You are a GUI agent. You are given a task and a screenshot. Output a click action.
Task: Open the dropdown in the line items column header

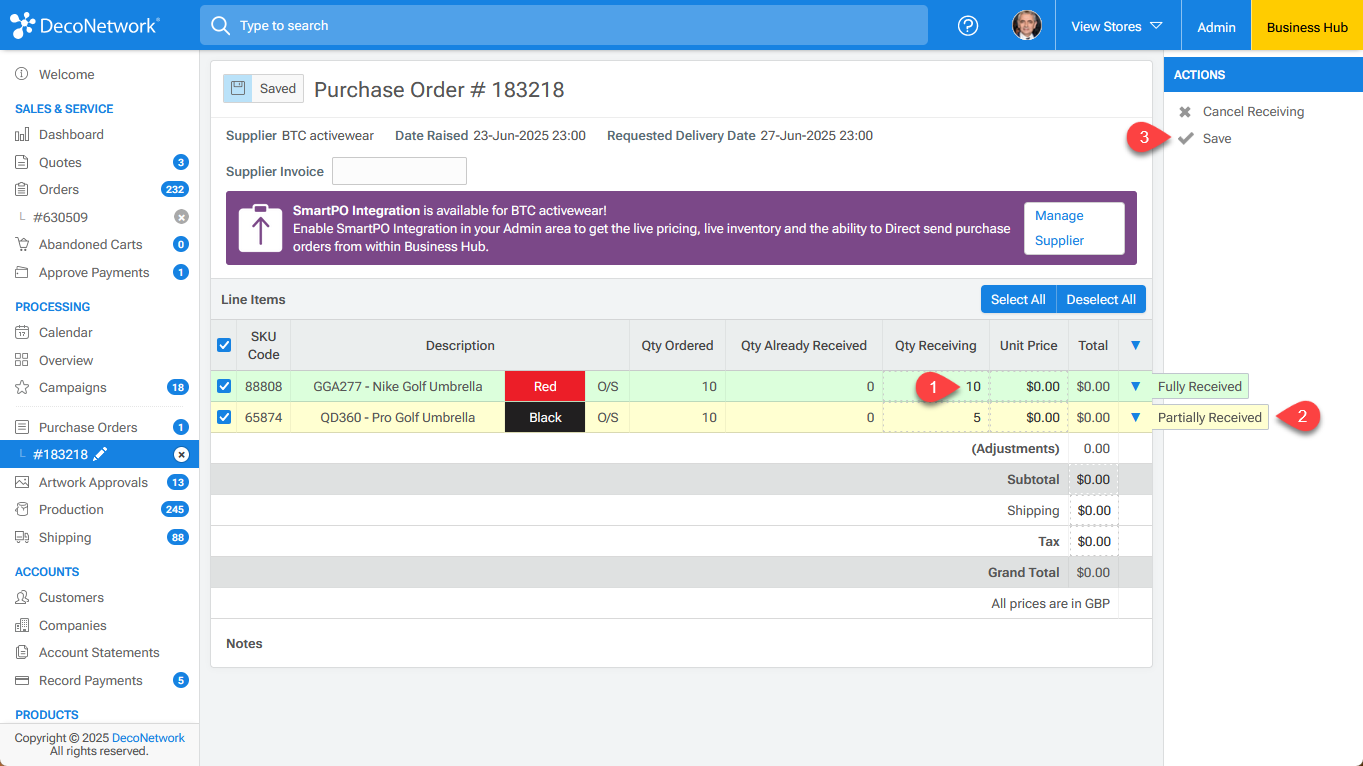(1135, 345)
